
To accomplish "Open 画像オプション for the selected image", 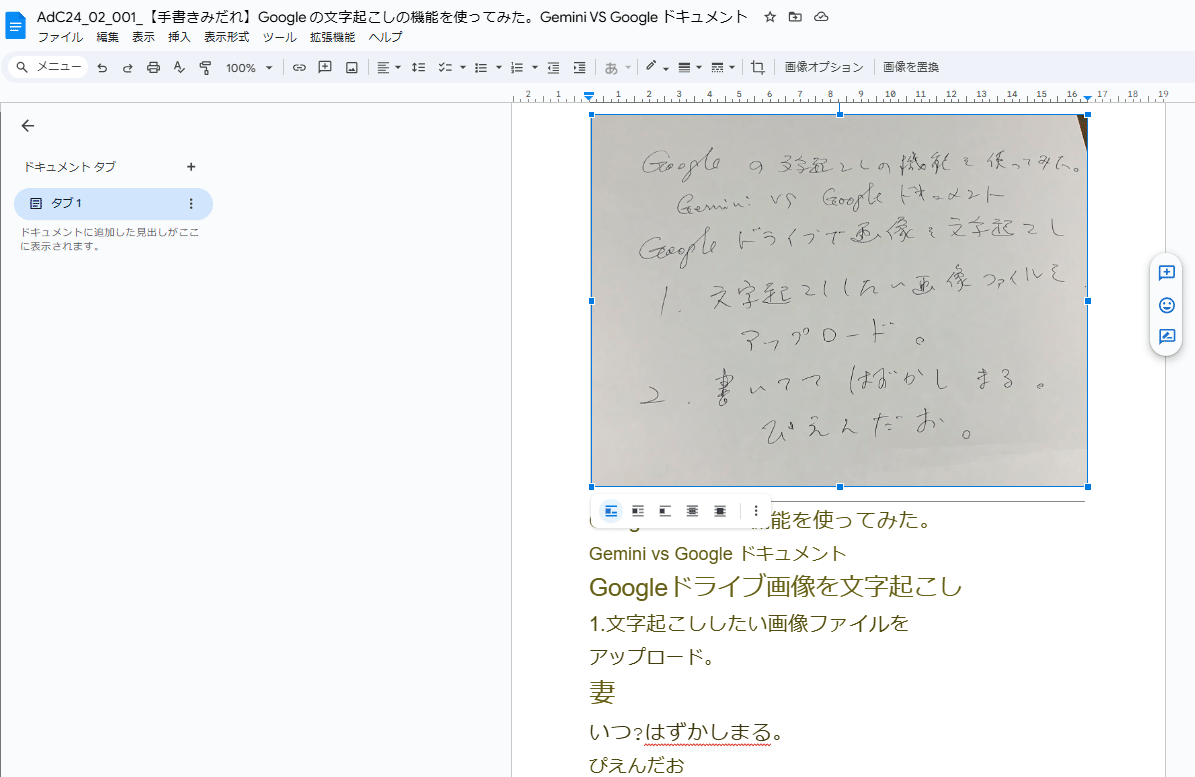I will click(822, 67).
